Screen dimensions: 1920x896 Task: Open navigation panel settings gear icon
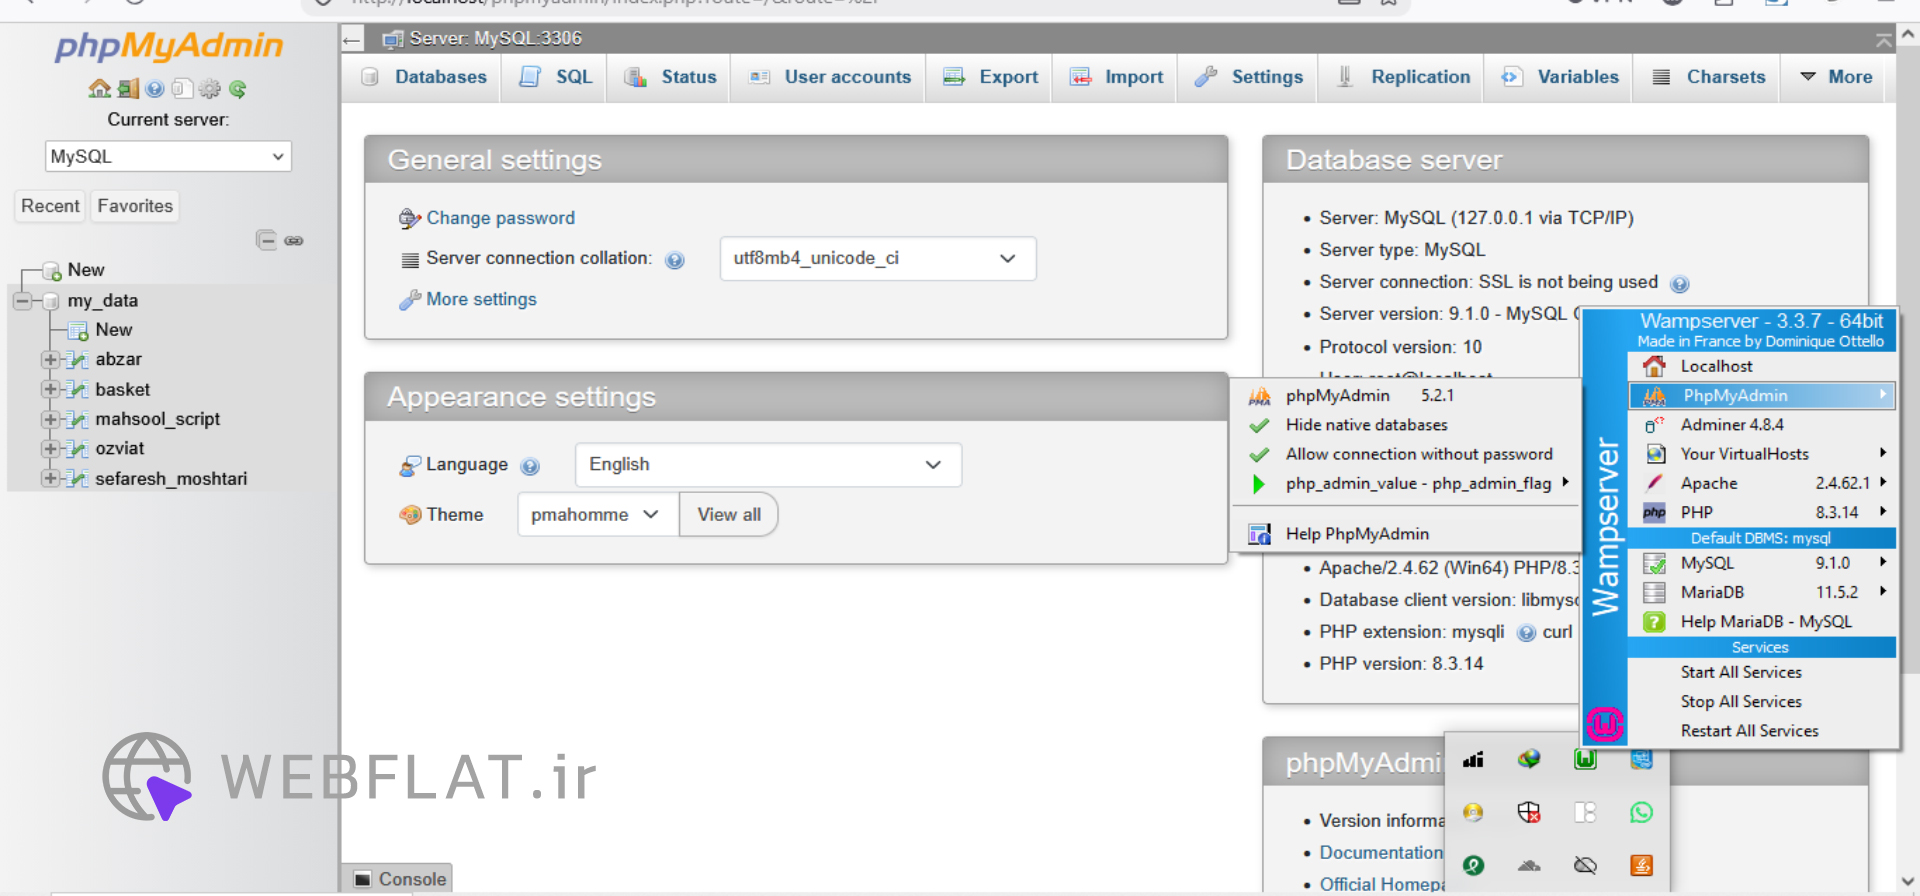(x=209, y=89)
